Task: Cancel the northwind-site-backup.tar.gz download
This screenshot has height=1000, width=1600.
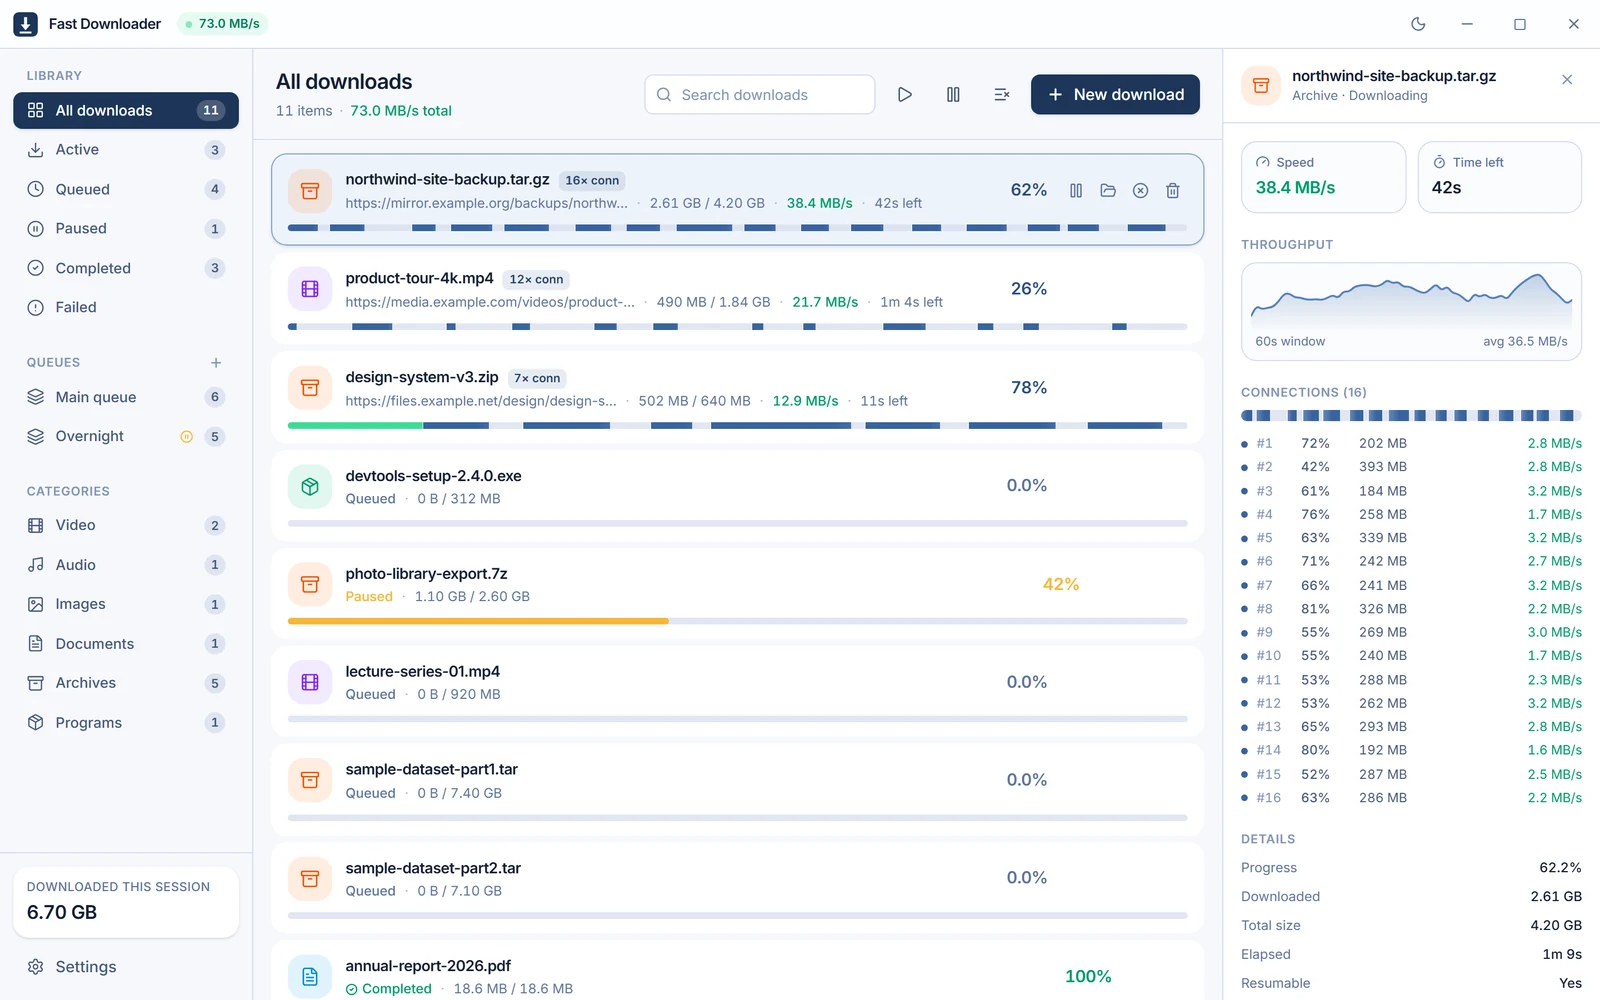Action: point(1140,190)
